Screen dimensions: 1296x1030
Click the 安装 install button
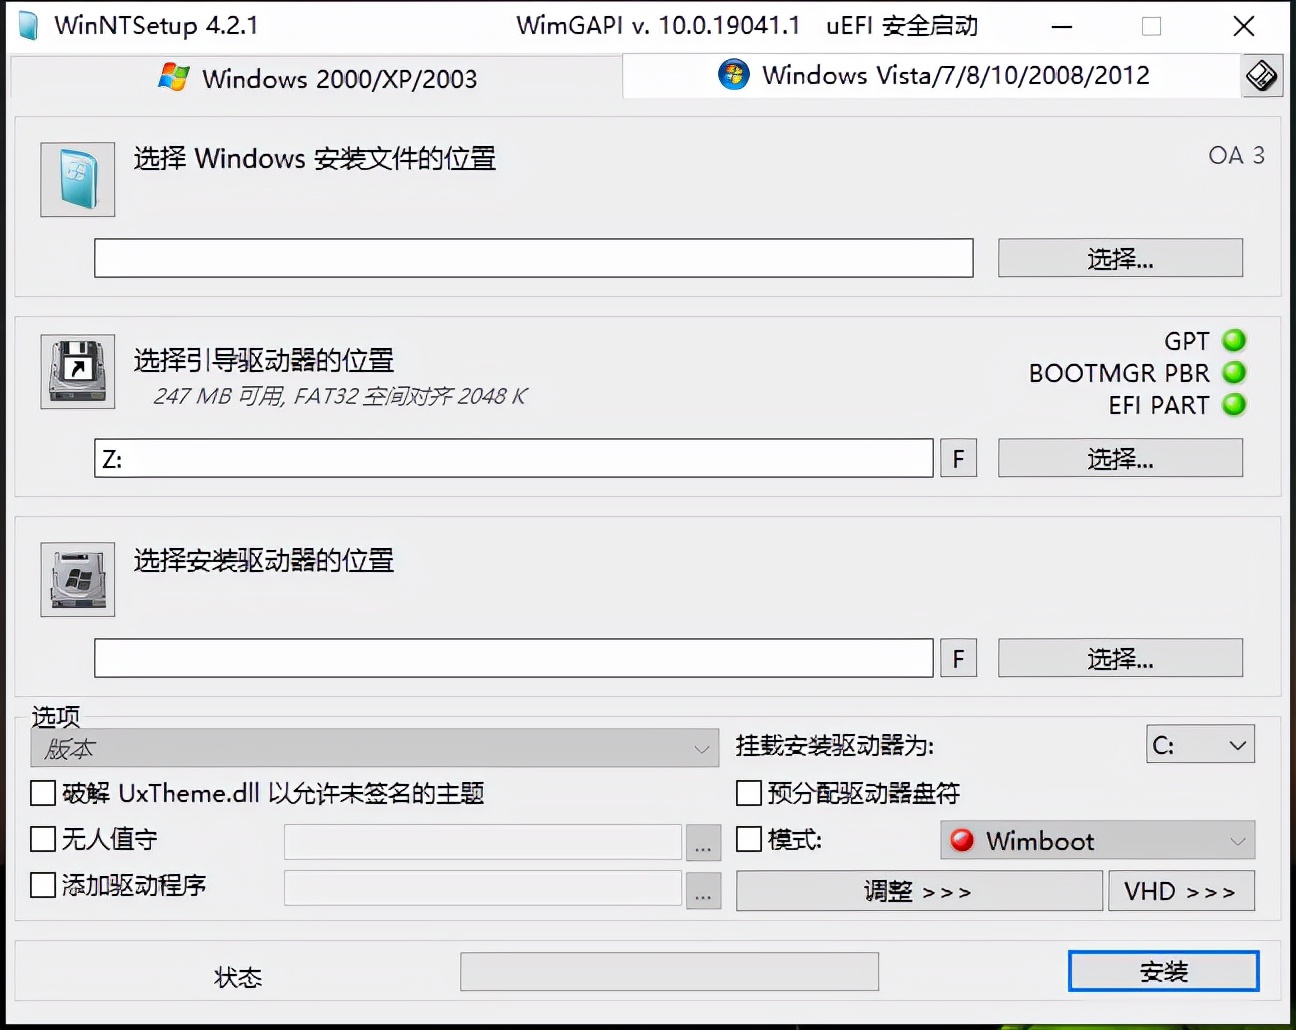click(x=1163, y=970)
